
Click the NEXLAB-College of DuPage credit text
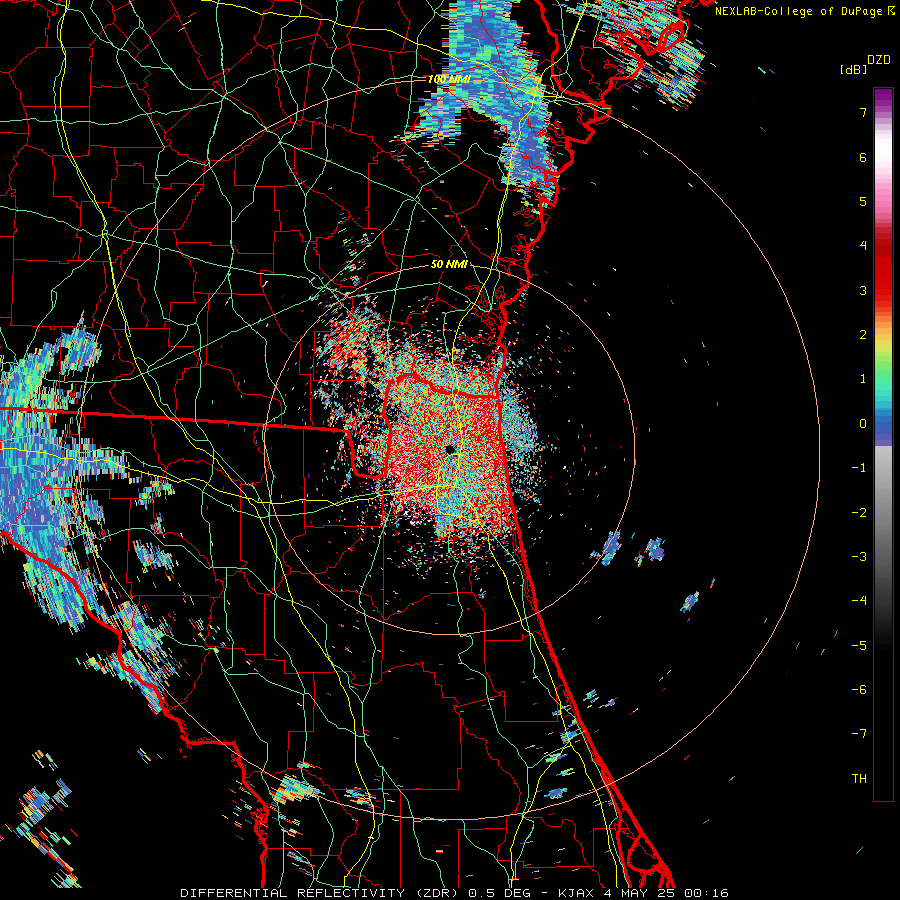(801, 11)
